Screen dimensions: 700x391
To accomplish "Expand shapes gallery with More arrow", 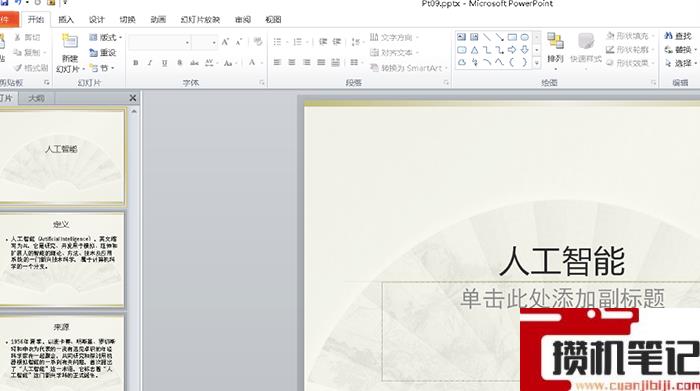I will [537, 63].
